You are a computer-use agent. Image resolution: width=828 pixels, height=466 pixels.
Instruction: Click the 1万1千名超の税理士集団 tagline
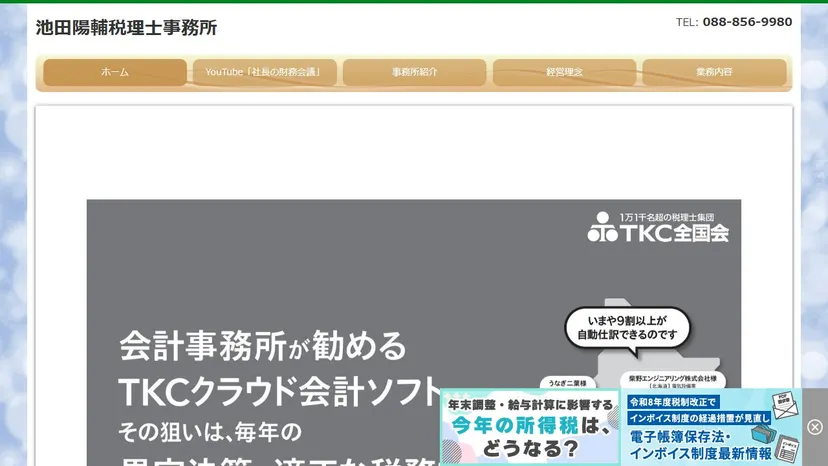(x=667, y=217)
